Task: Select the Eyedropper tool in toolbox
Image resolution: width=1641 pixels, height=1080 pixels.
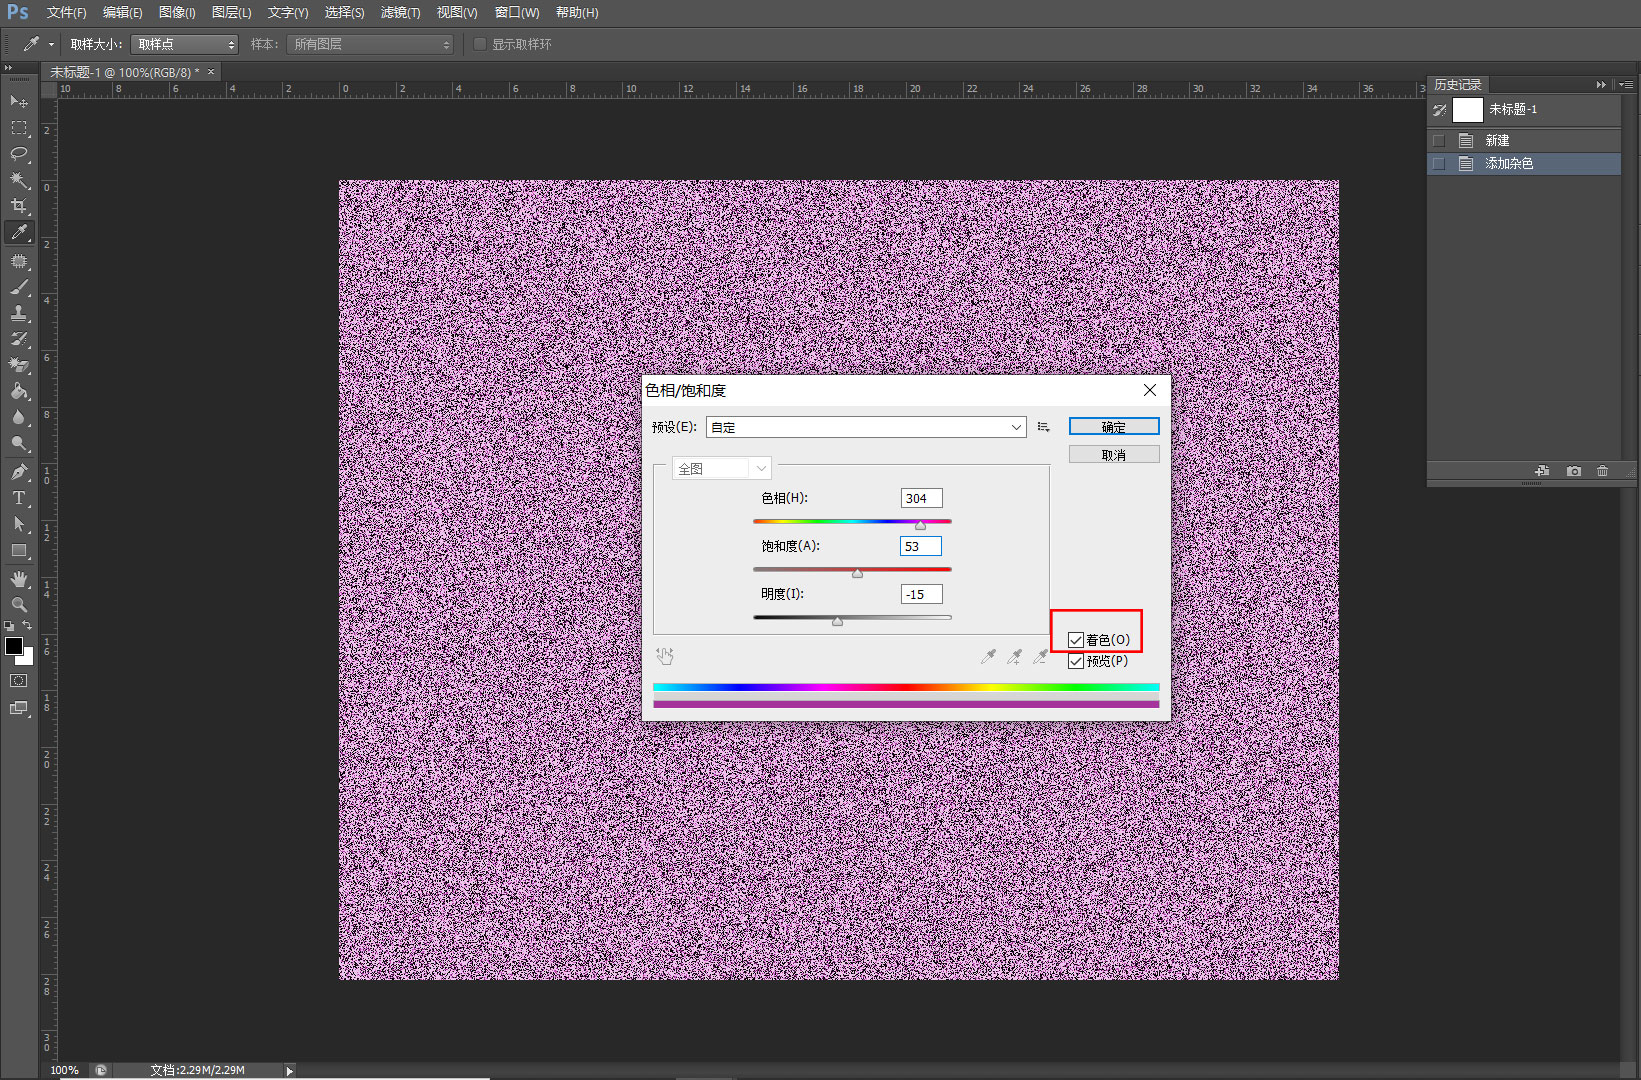Action: pyautogui.click(x=19, y=232)
